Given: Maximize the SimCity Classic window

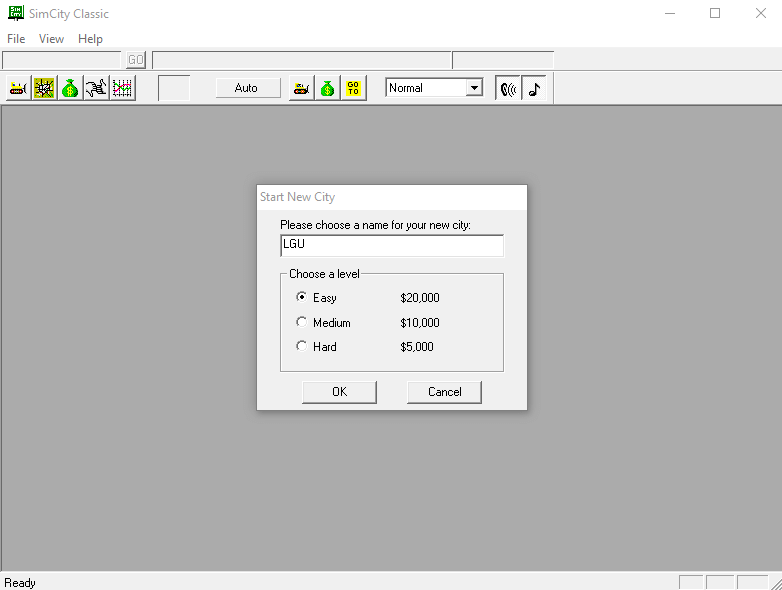Looking at the screenshot, I should tap(715, 13).
